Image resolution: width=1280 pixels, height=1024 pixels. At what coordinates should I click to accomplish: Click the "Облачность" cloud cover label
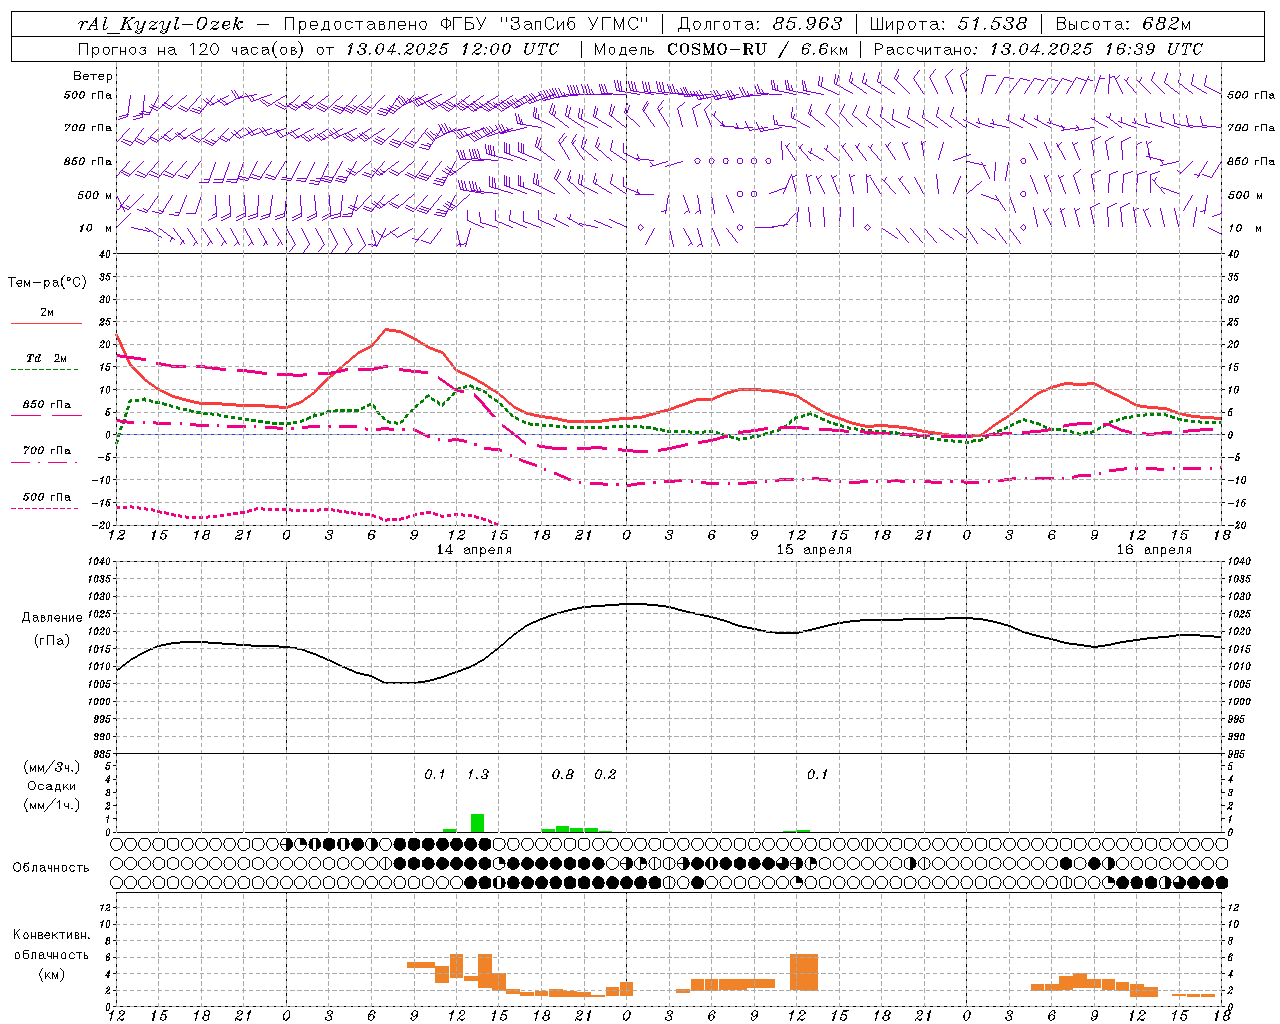pyautogui.click(x=51, y=868)
